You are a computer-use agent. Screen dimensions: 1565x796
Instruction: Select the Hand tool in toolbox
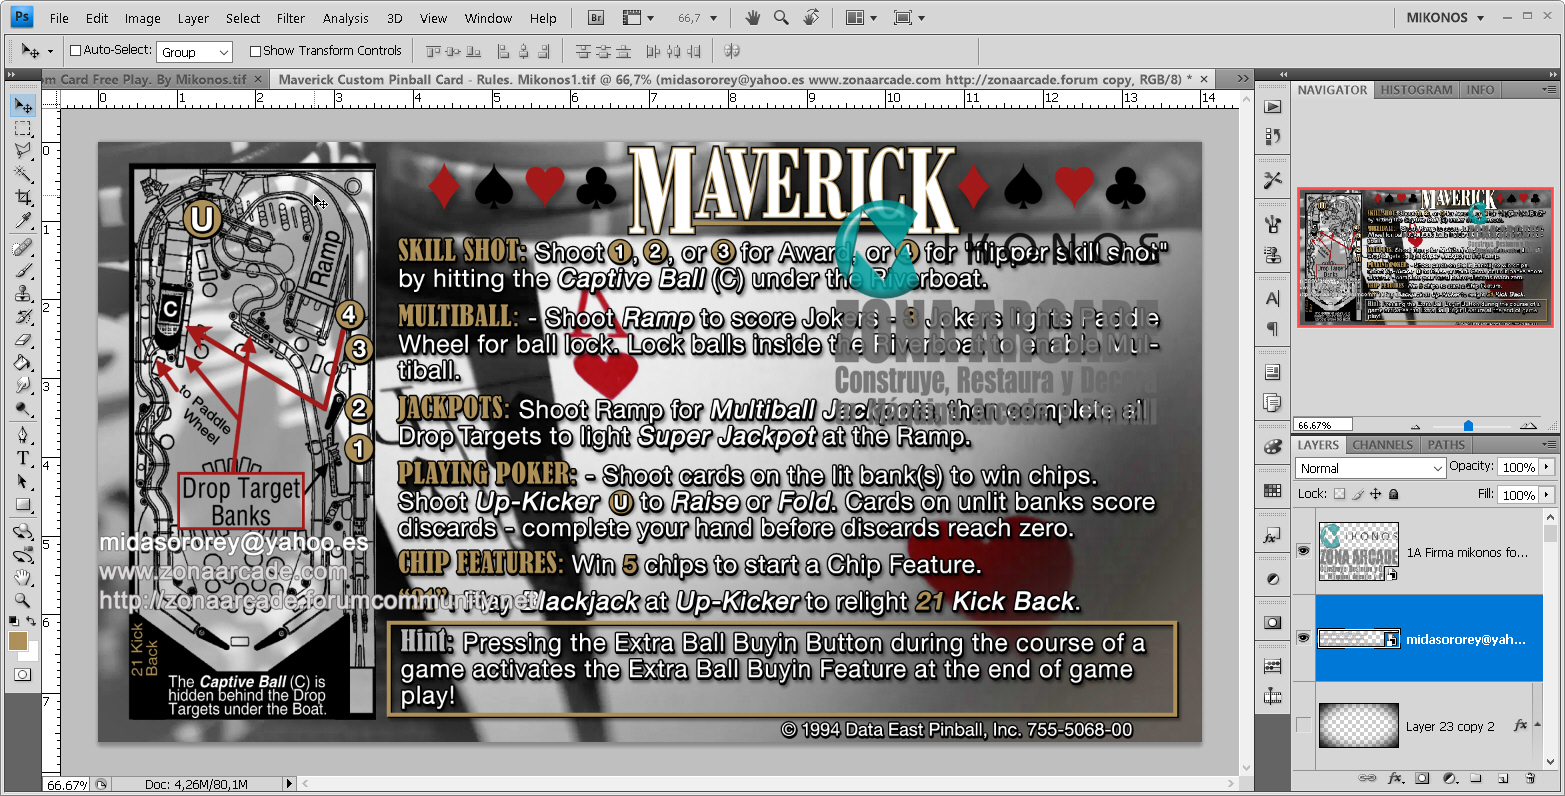click(23, 577)
